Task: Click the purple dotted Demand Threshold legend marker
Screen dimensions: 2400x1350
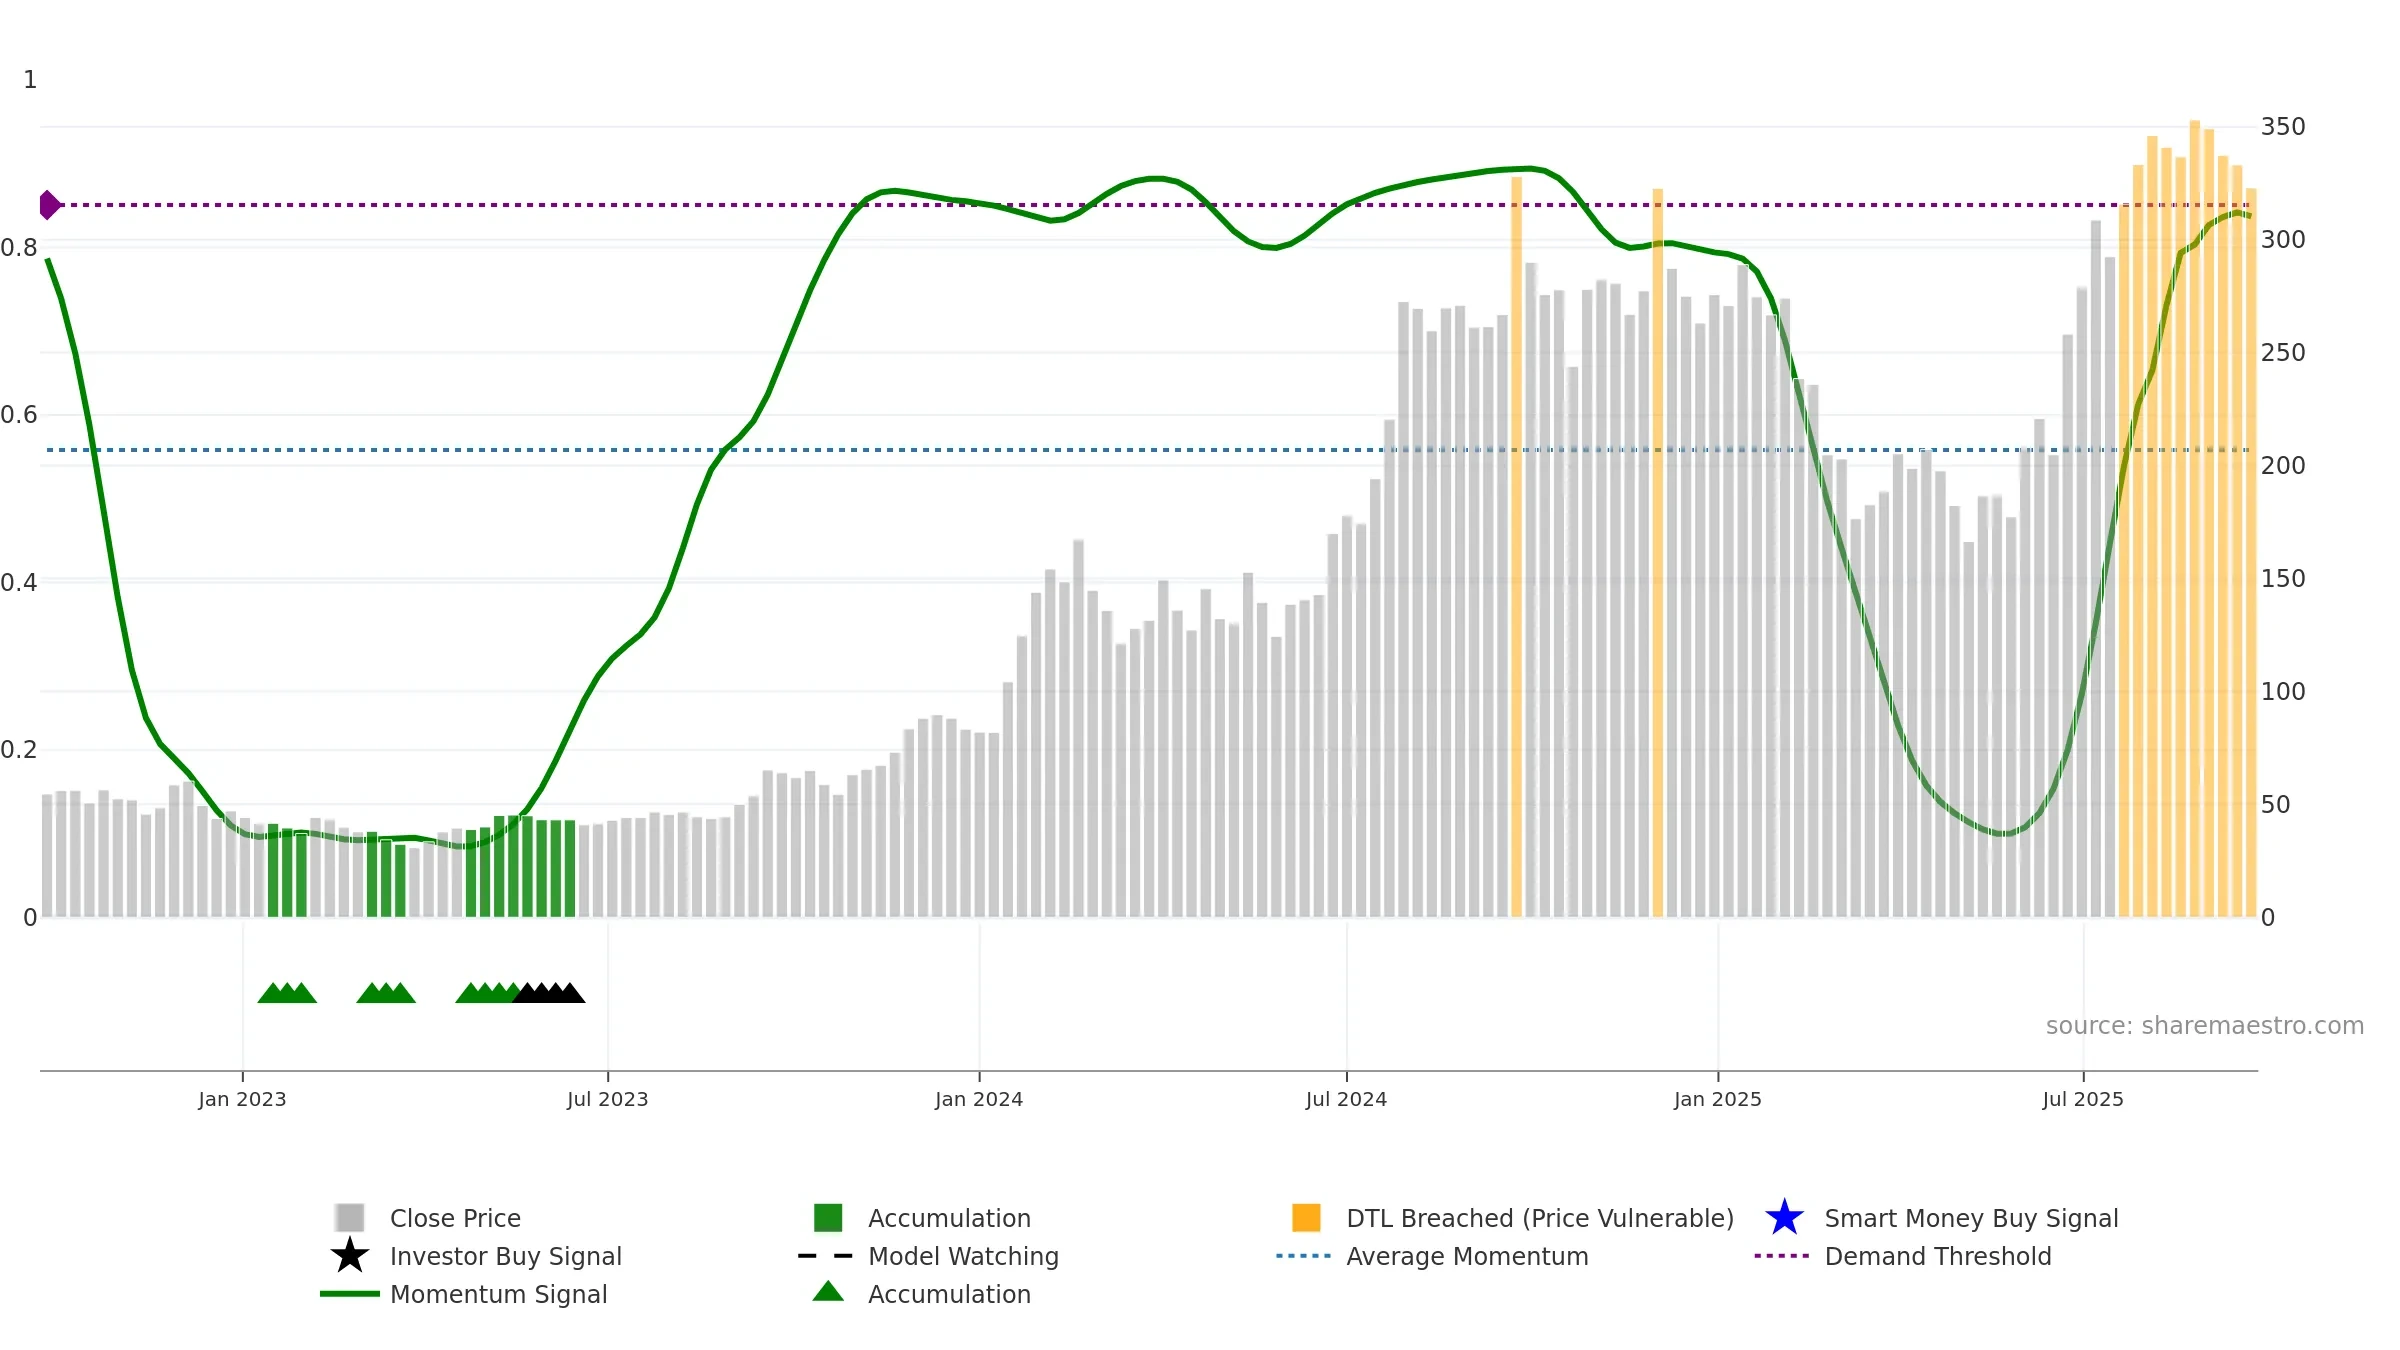Action: [1782, 1255]
